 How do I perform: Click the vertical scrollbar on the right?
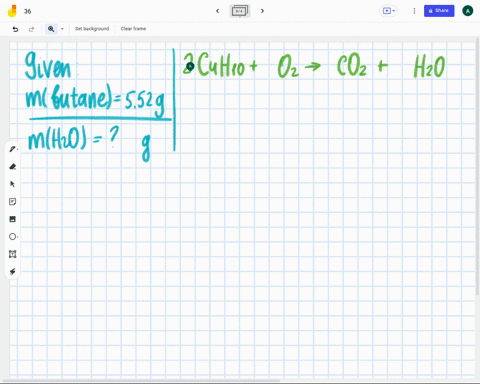(478, 167)
